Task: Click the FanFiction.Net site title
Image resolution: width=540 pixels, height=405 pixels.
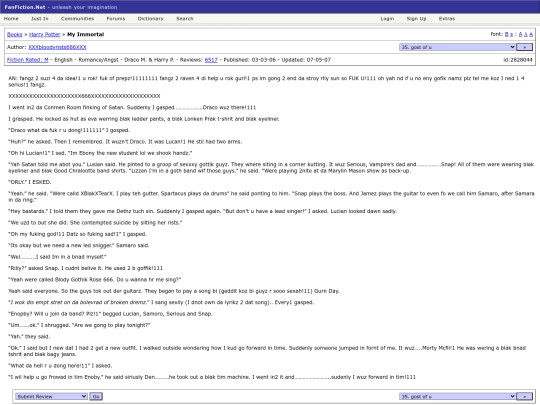Action: point(24,7)
